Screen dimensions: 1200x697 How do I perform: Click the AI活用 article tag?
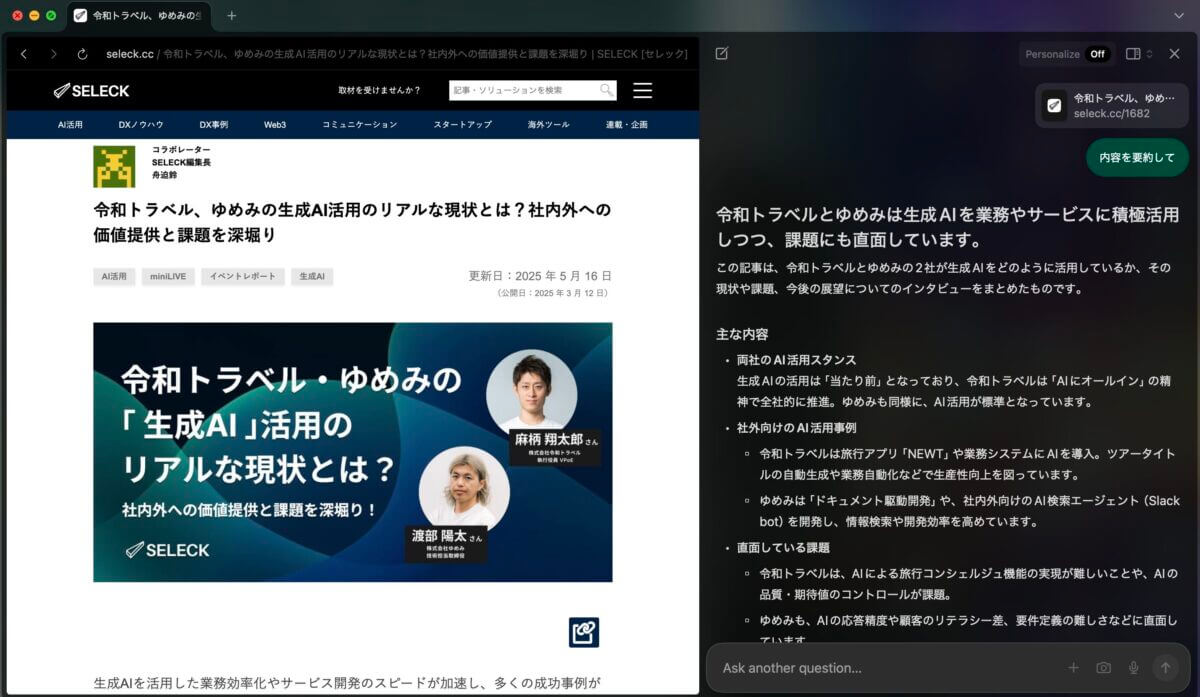click(x=114, y=276)
